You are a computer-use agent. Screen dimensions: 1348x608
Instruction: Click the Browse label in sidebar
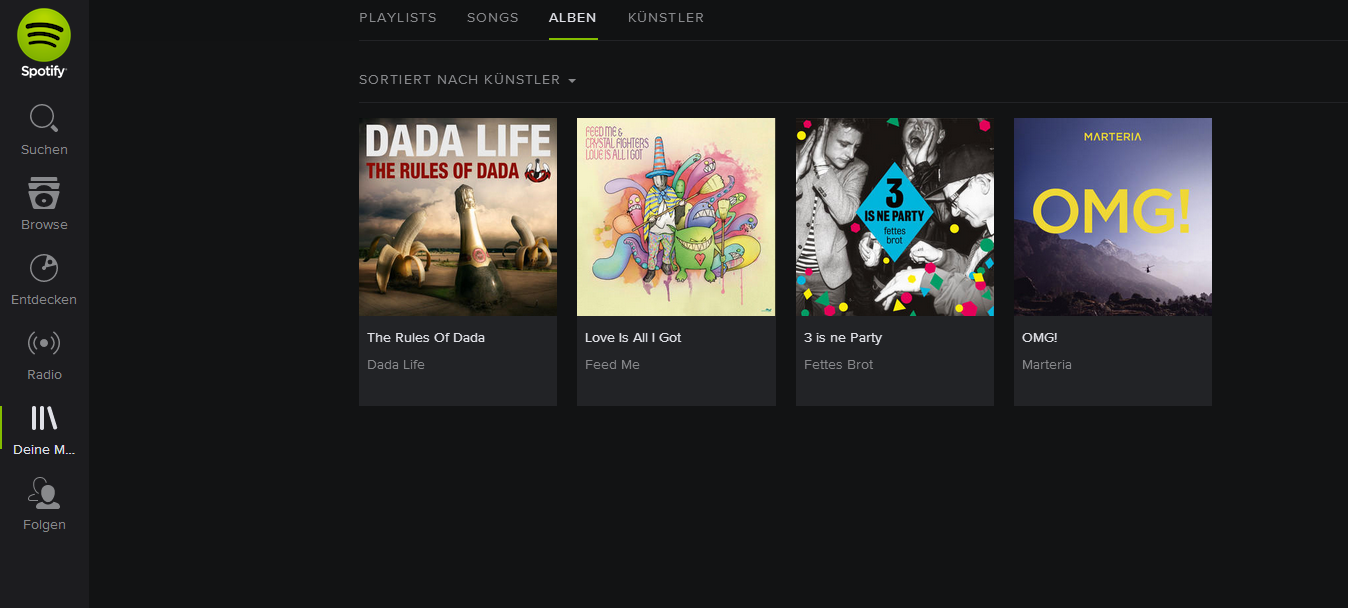(44, 225)
